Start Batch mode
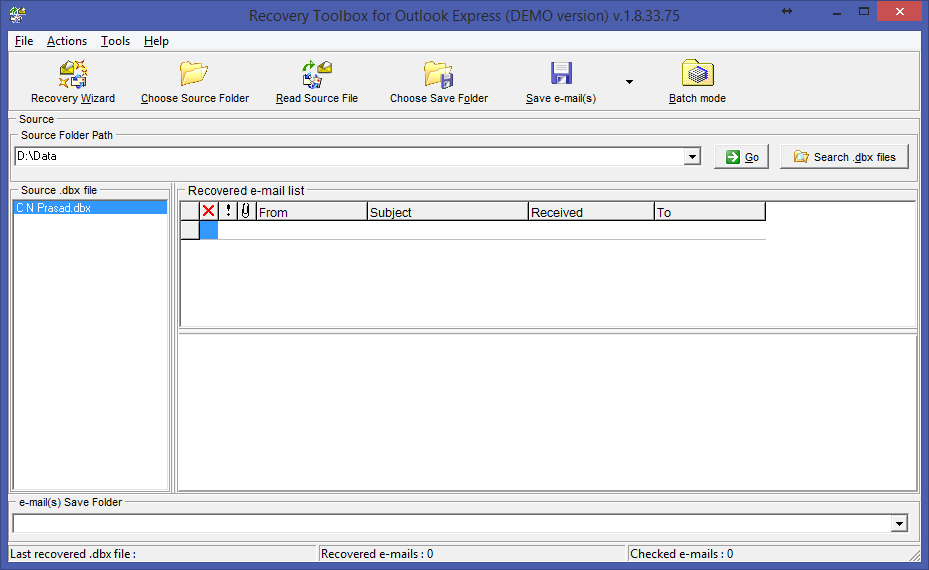 [697, 82]
